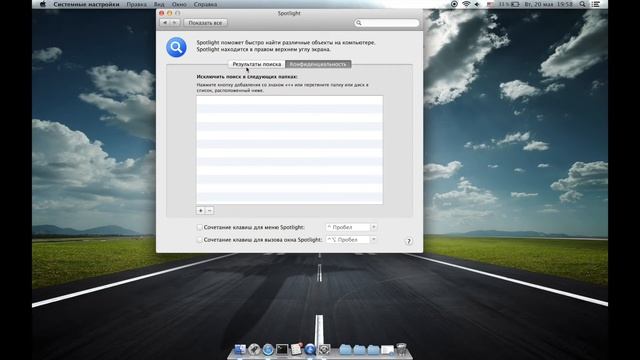Go forward with the right arrow button
640x360 pixels.
point(175,23)
